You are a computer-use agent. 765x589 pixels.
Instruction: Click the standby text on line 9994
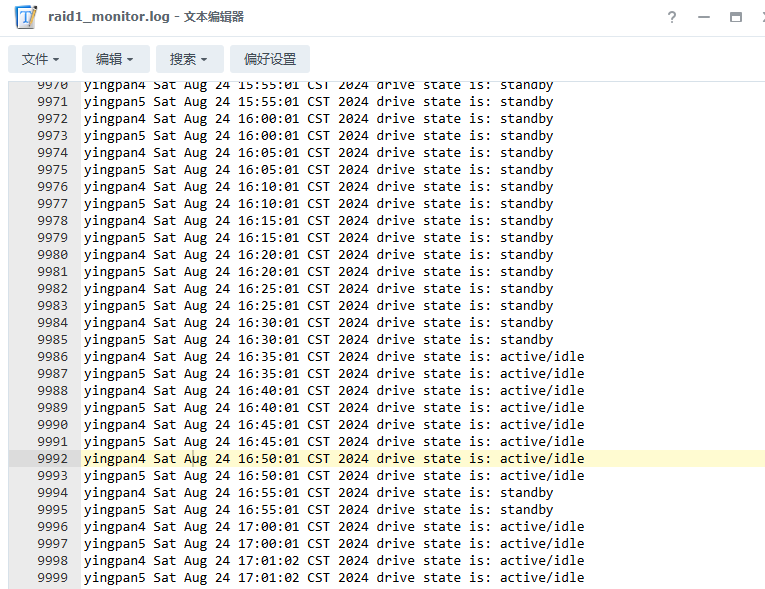(x=526, y=493)
